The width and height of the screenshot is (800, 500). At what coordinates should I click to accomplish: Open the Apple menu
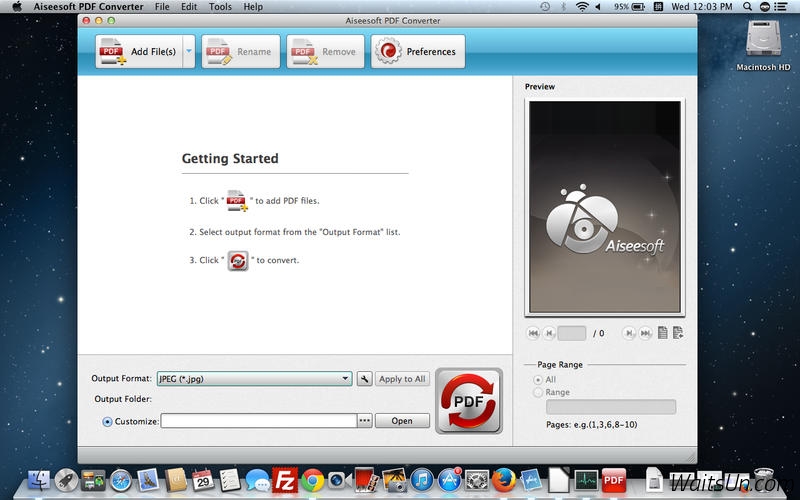tap(17, 7)
